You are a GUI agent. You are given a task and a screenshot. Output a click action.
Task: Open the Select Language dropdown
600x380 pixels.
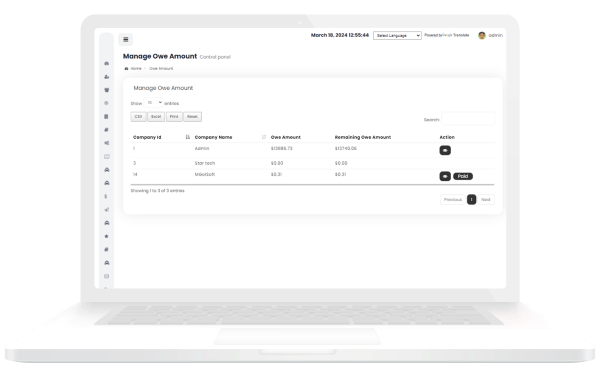(397, 36)
